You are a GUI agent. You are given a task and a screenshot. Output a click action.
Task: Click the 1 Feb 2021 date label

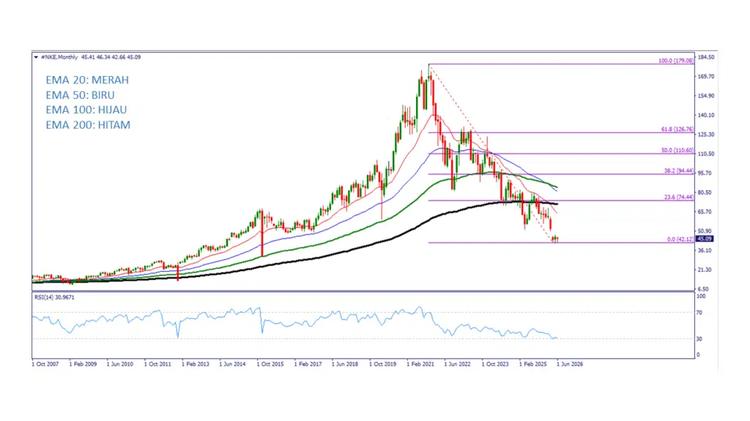(420, 364)
